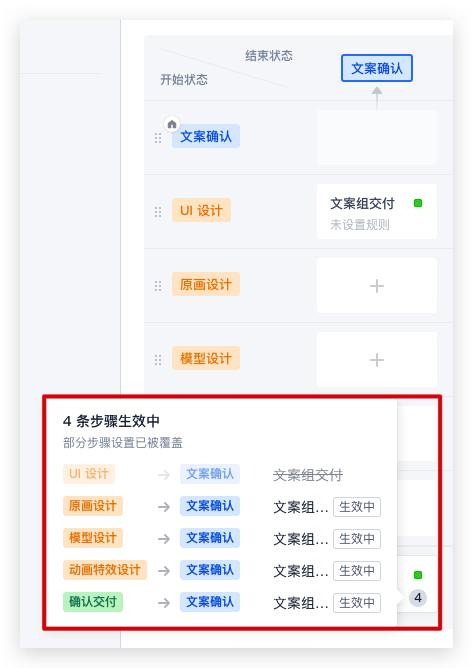Click drag handle beside 模型设计 row
The image size is (473, 668).
[x=158, y=360]
